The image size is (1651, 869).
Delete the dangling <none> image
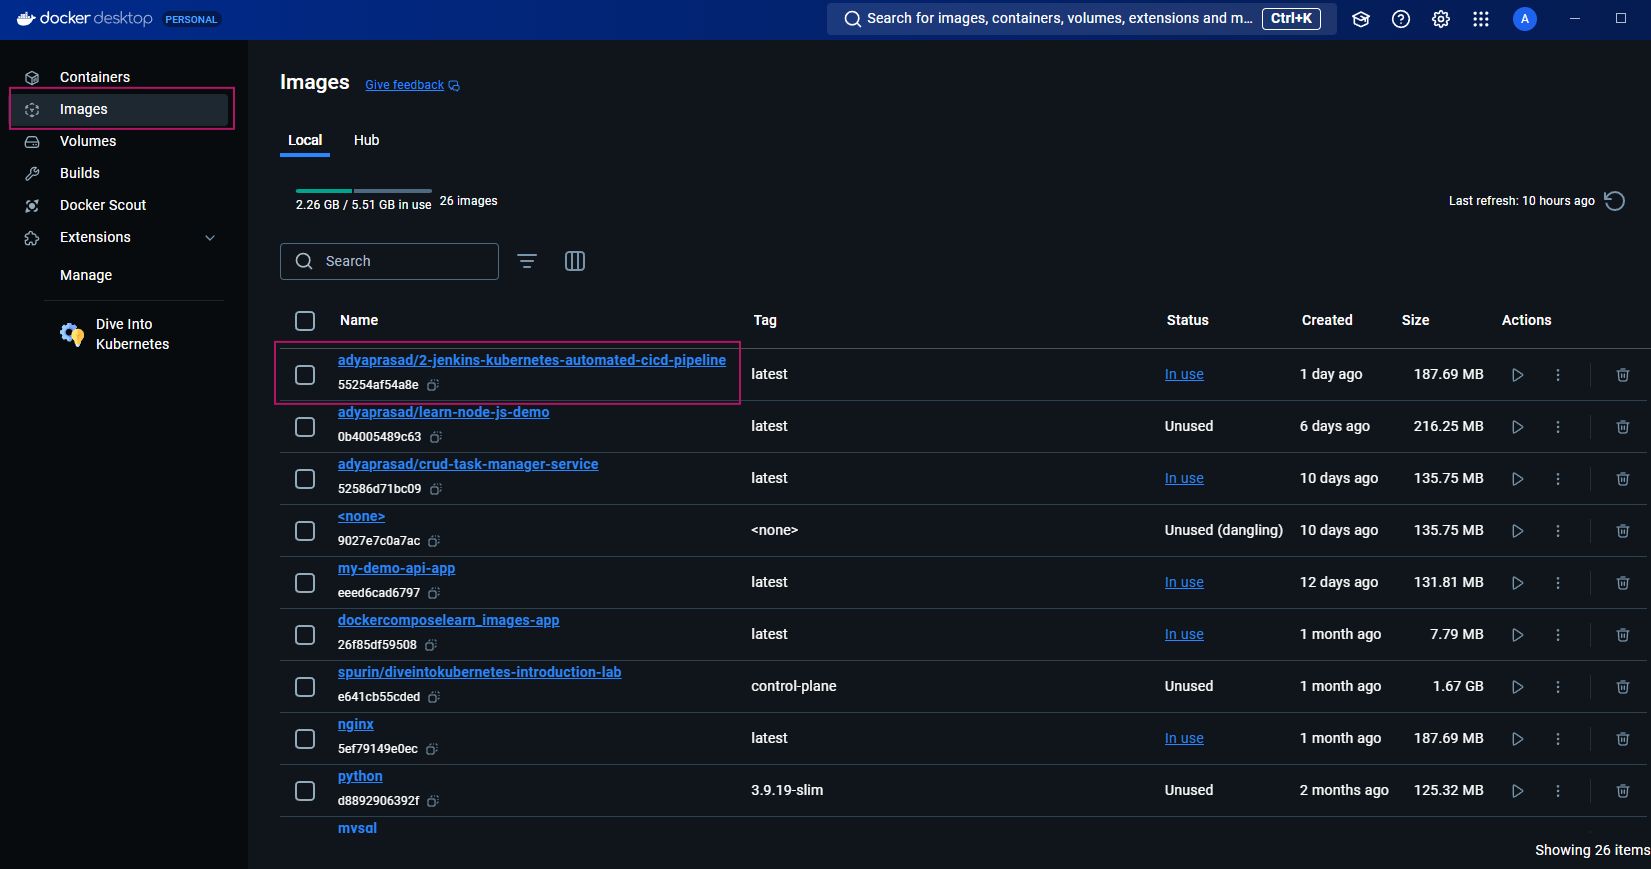1623,531
